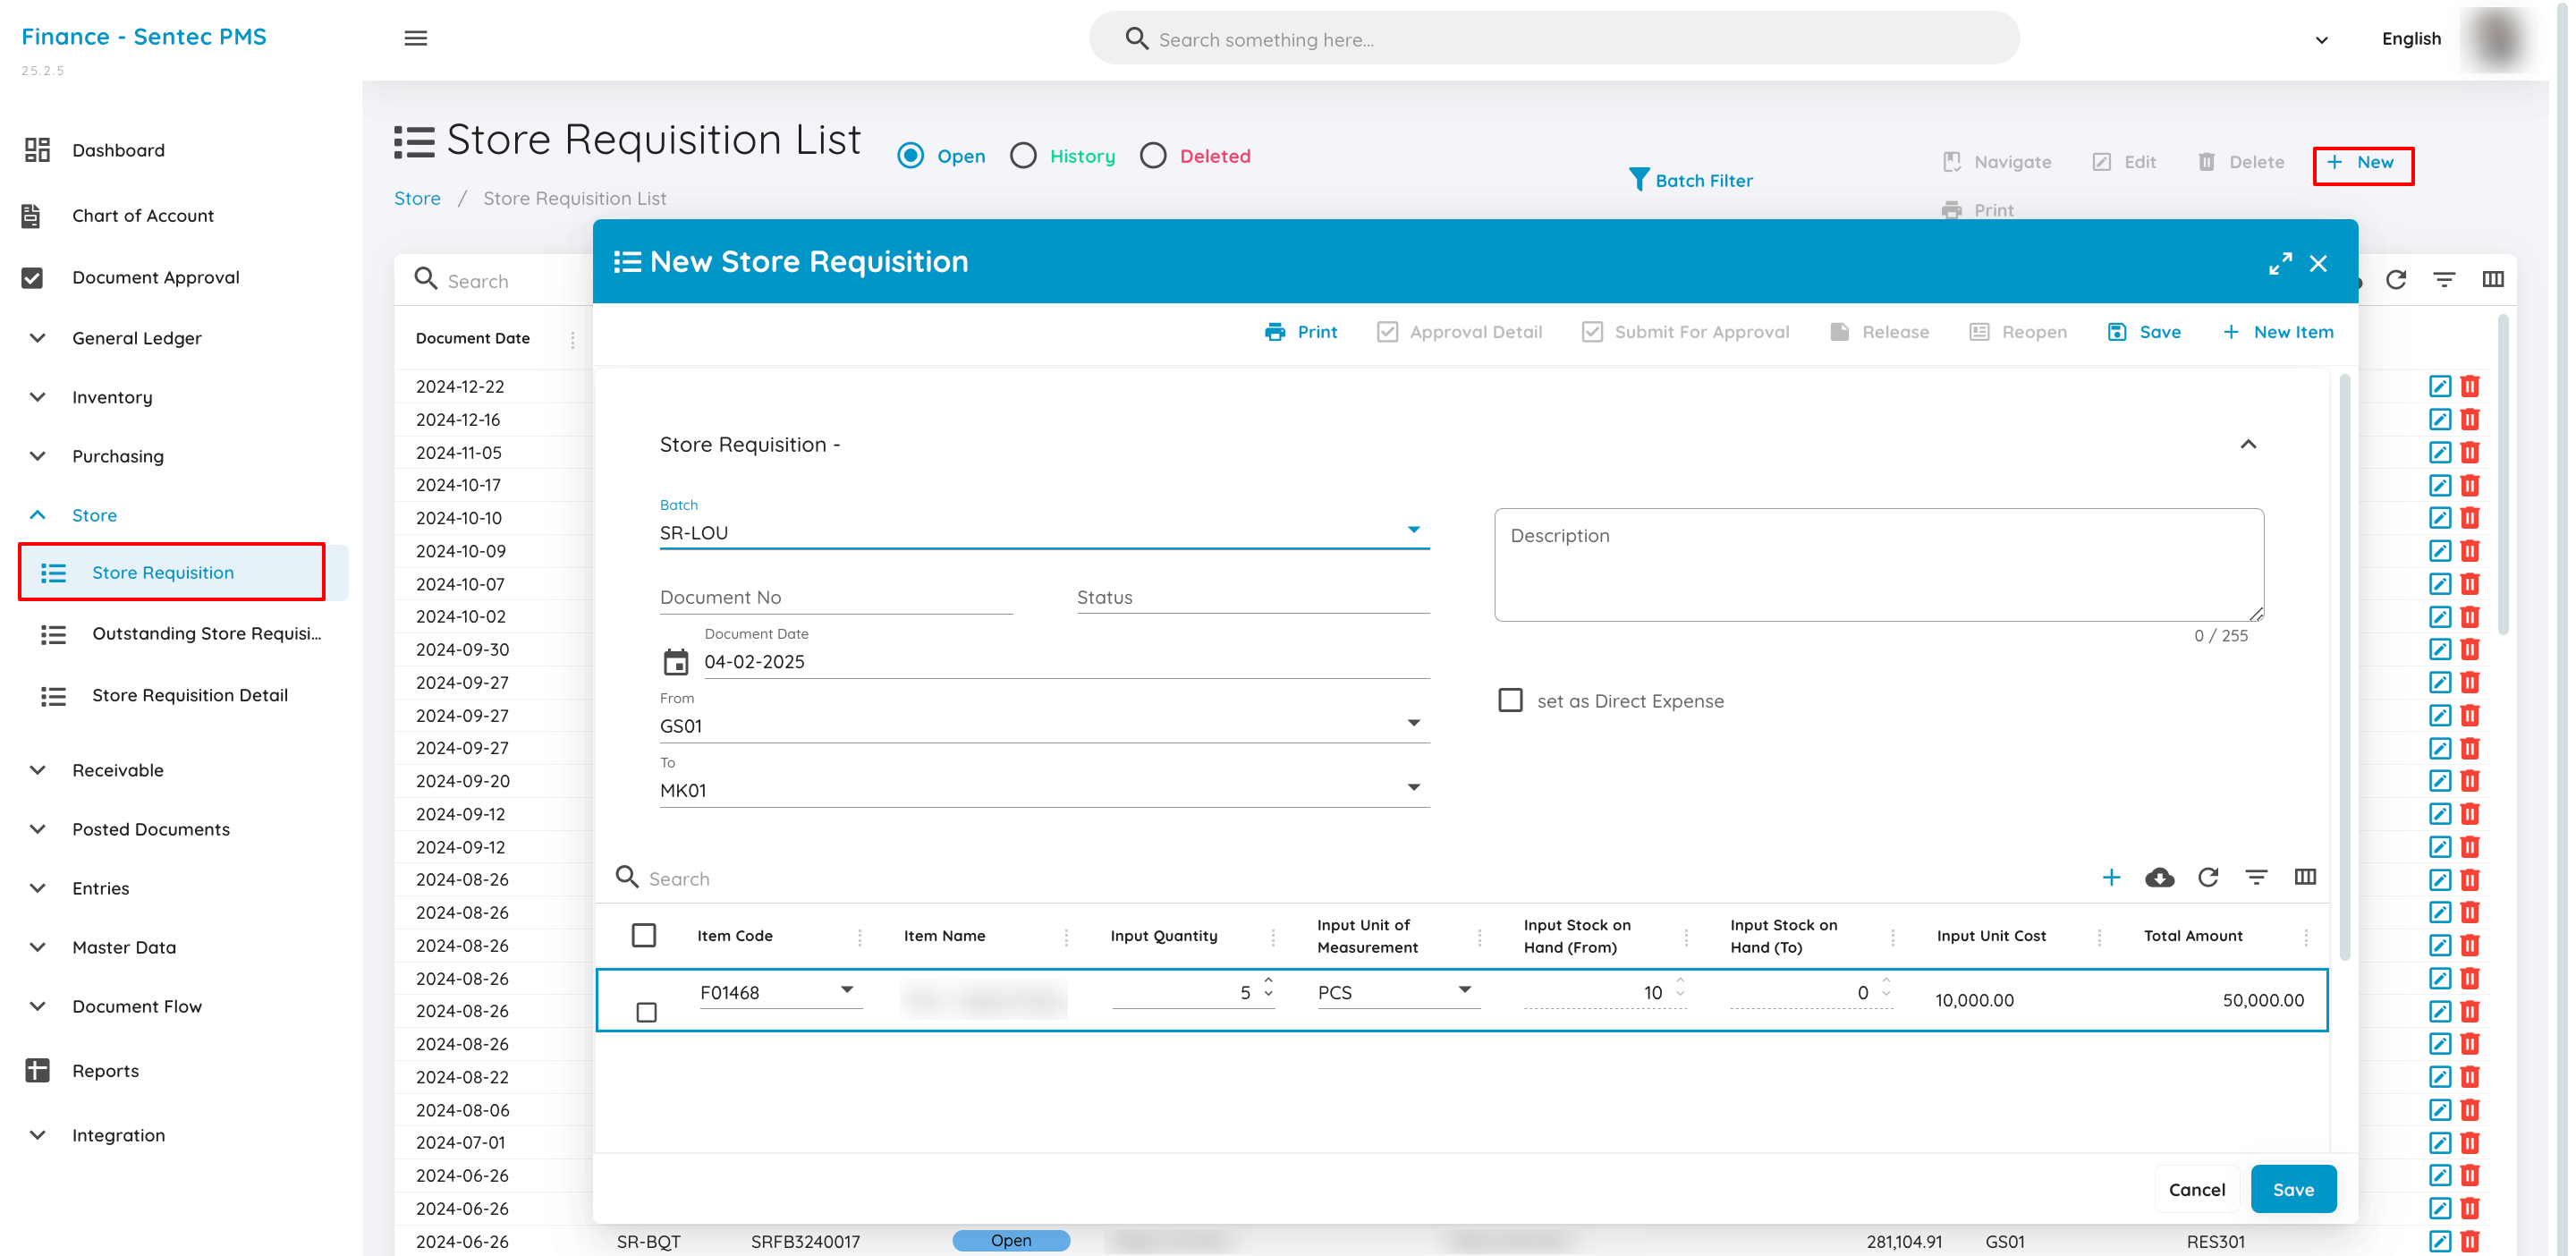Click the global search field
This screenshot has height=1256, width=2576.
click(1554, 39)
